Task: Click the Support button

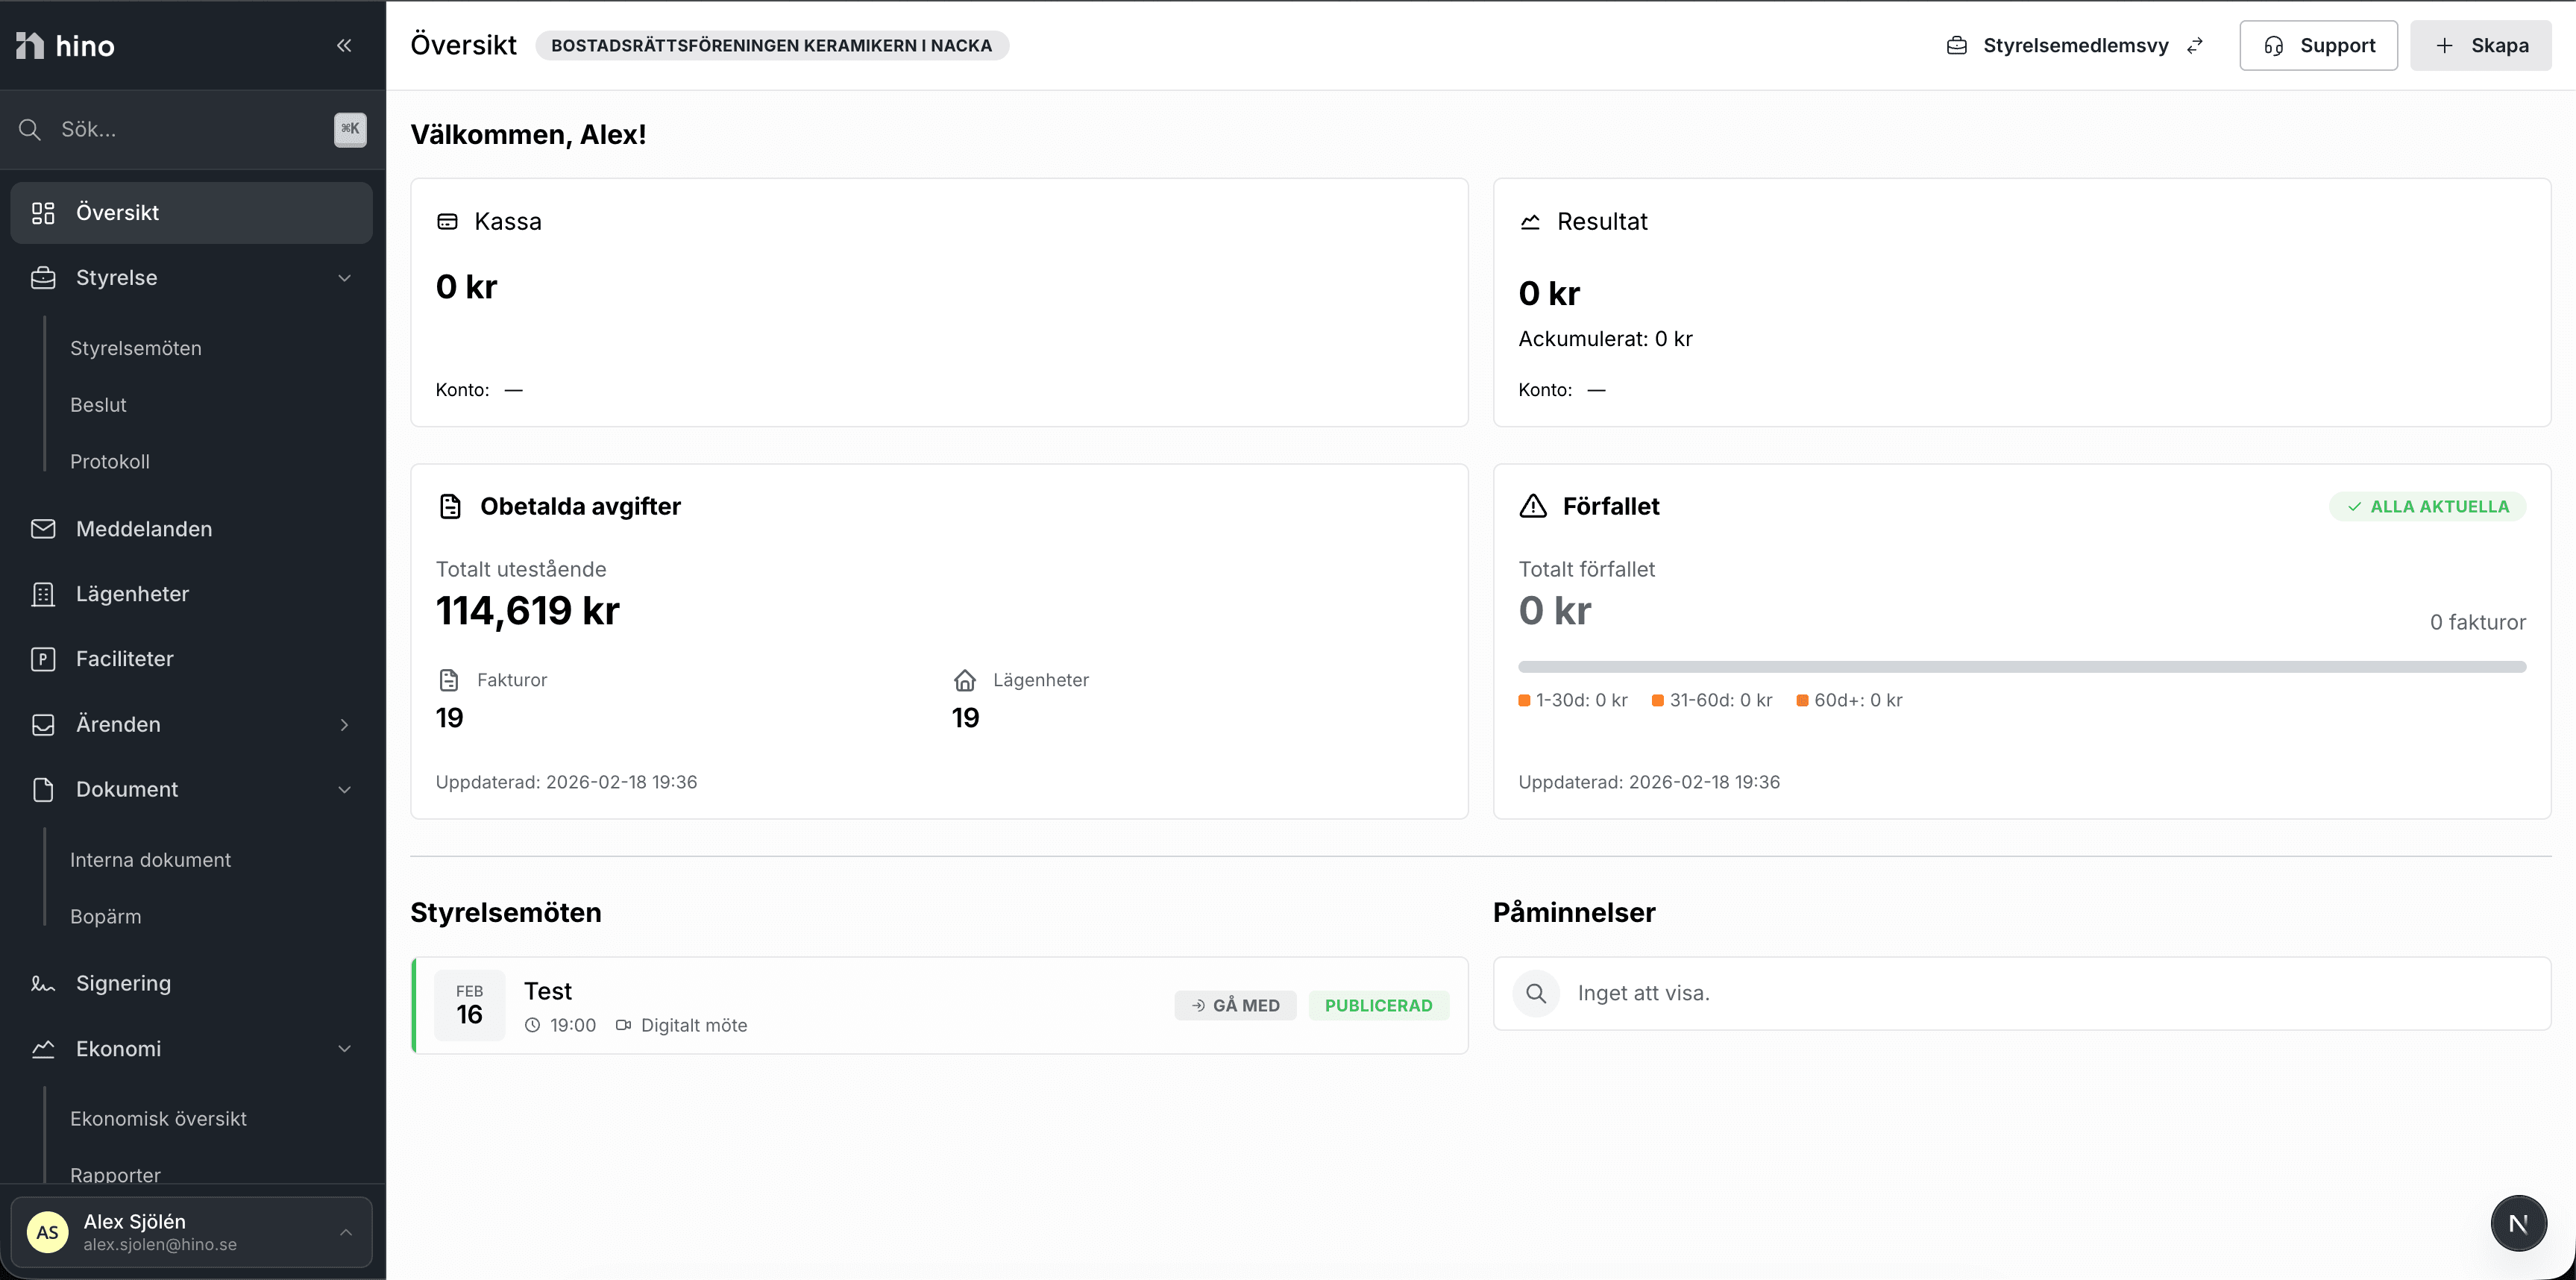Action: pyautogui.click(x=2318, y=45)
